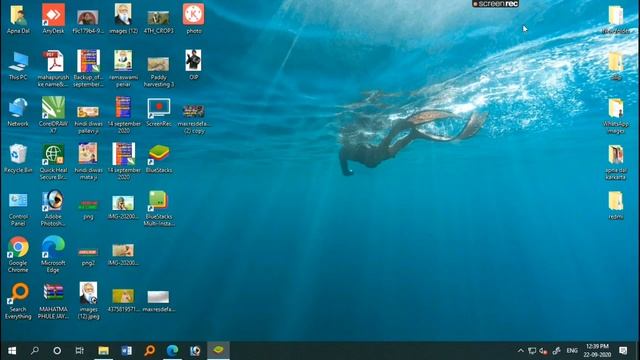Open the AnyDesk desktop shortcut
The image size is (640, 360).
point(53,18)
